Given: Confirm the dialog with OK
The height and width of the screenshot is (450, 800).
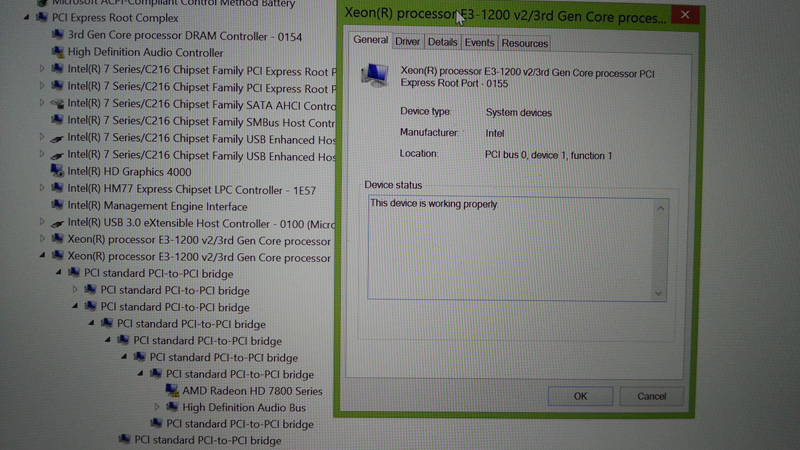Looking at the screenshot, I should click(x=580, y=396).
